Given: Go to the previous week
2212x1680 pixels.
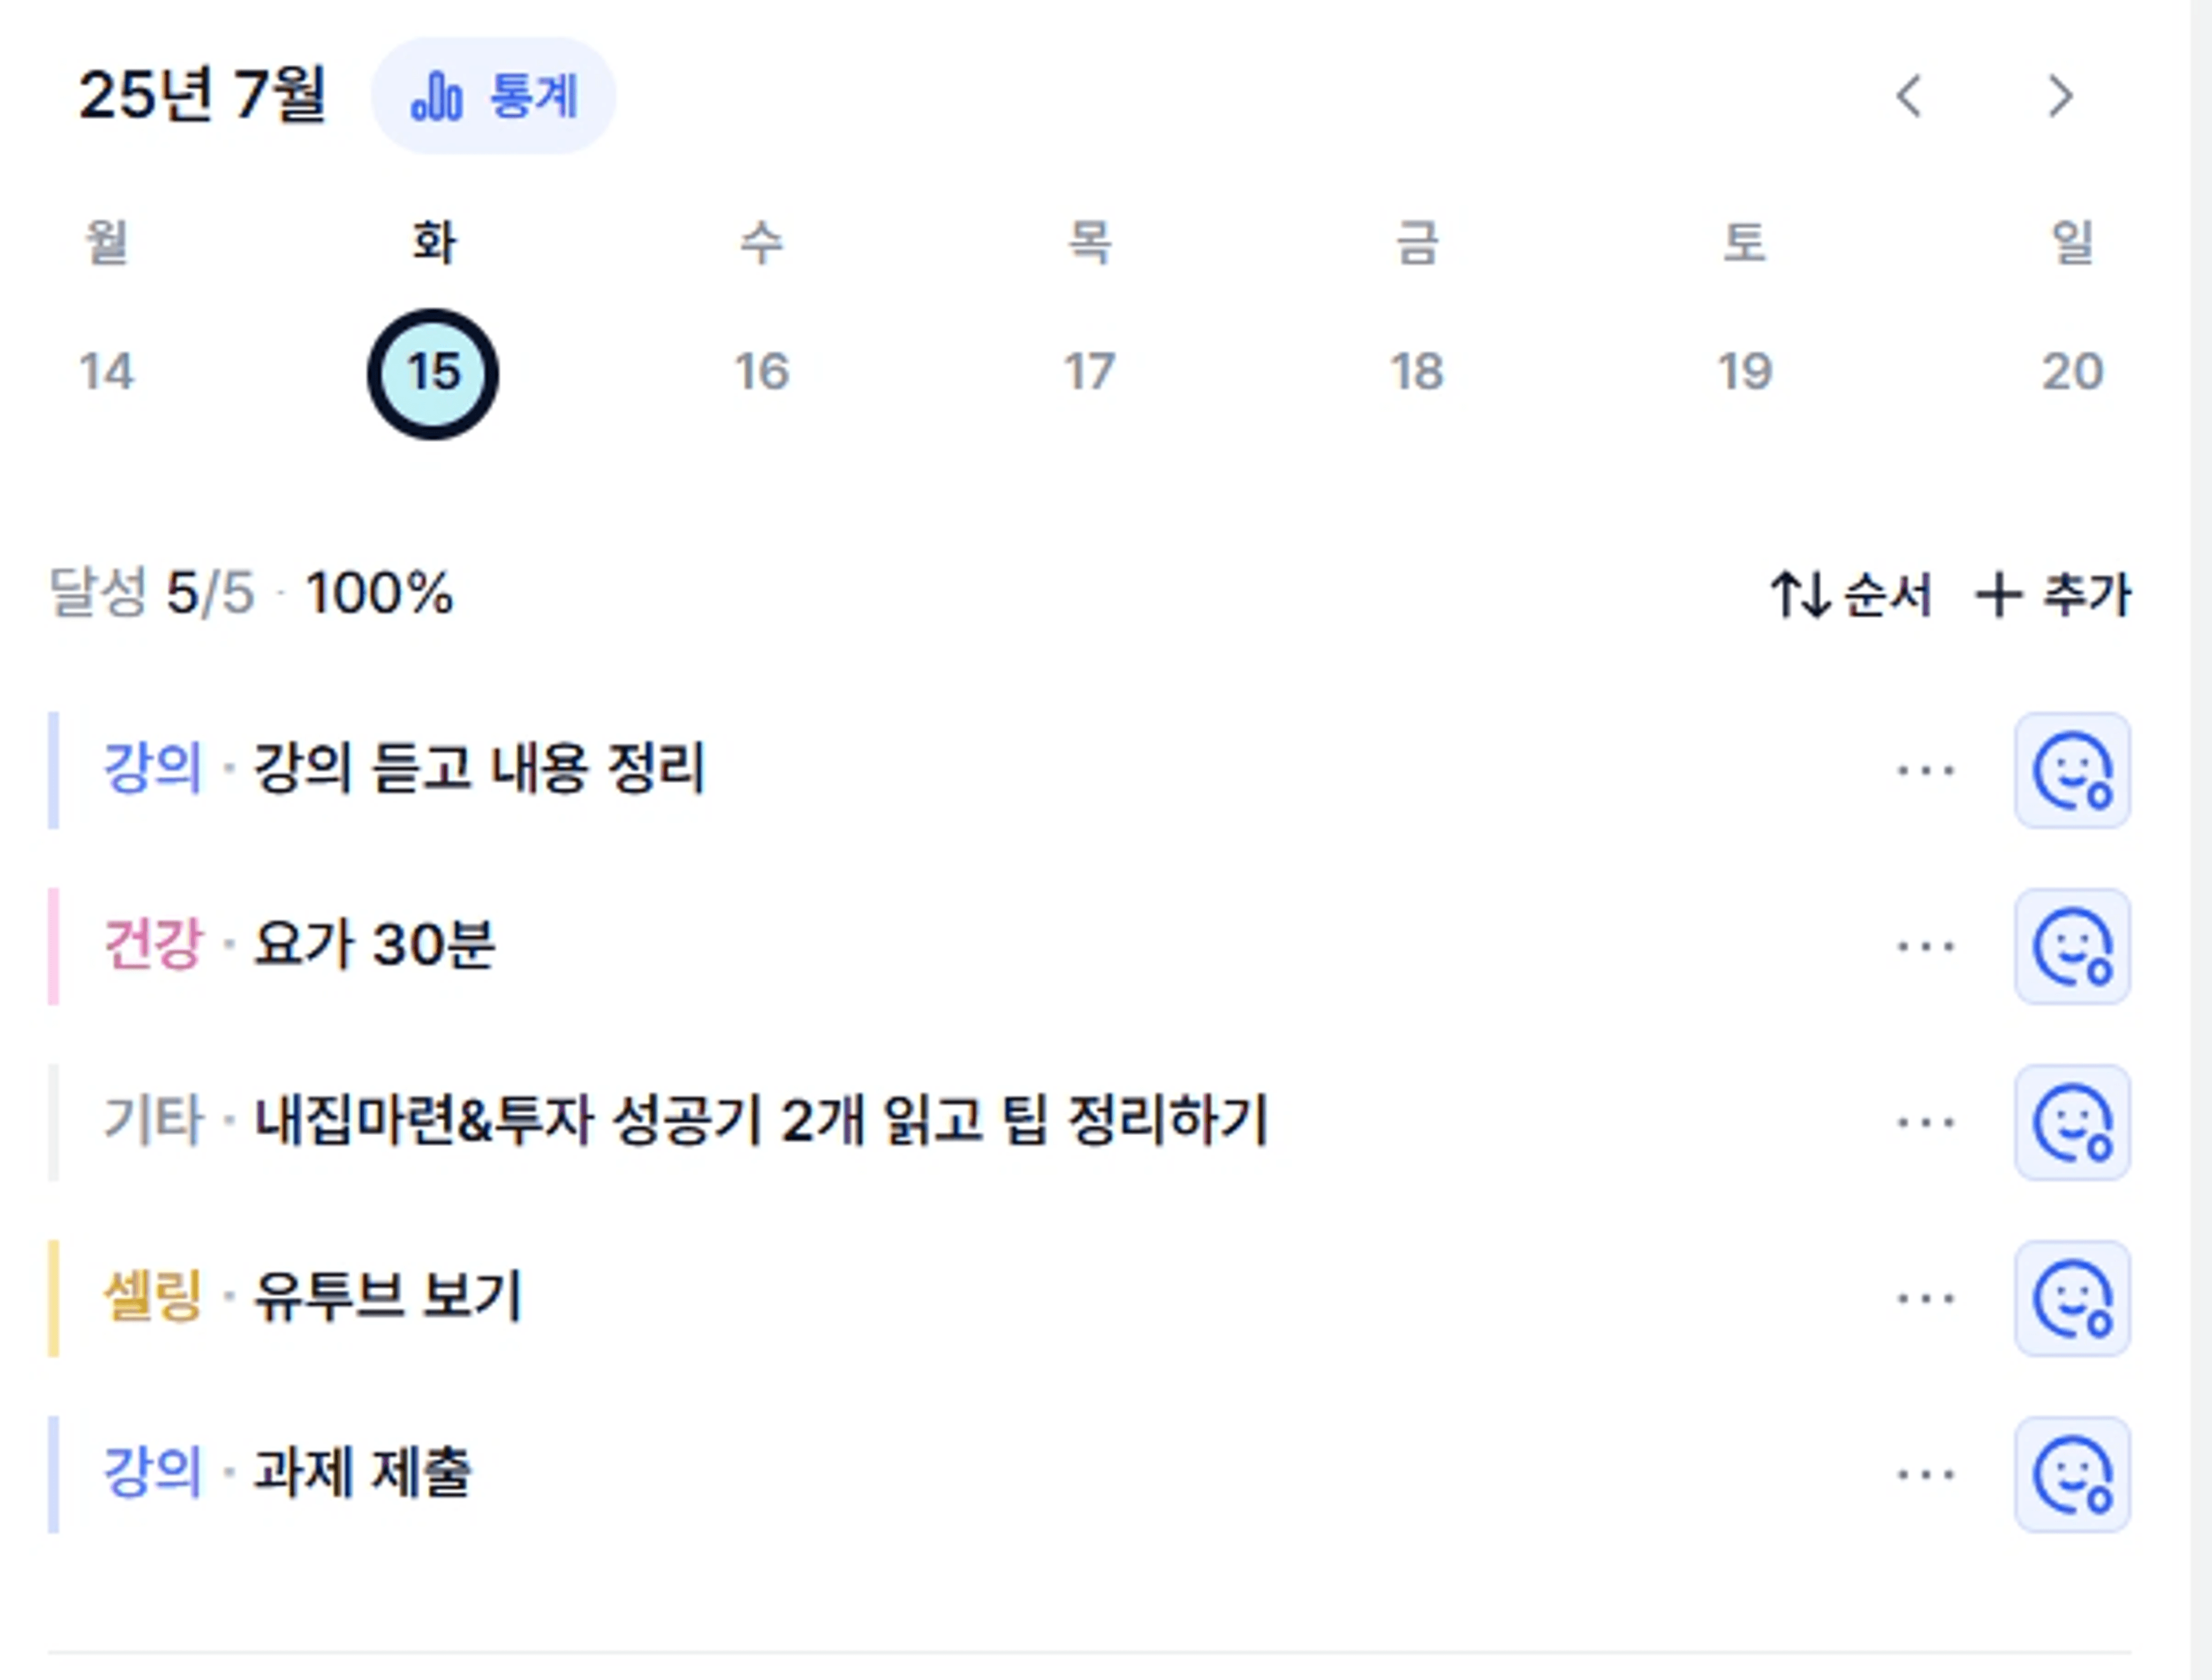Looking at the screenshot, I should pyautogui.click(x=1909, y=96).
